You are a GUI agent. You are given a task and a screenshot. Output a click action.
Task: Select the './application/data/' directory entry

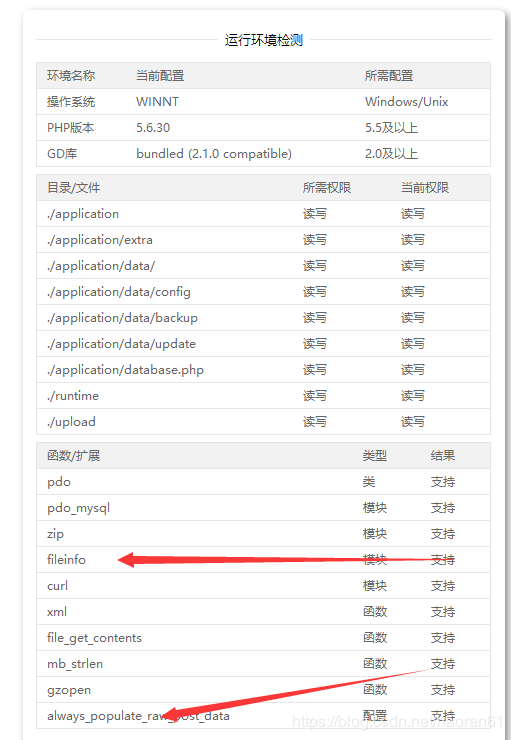[101, 266]
